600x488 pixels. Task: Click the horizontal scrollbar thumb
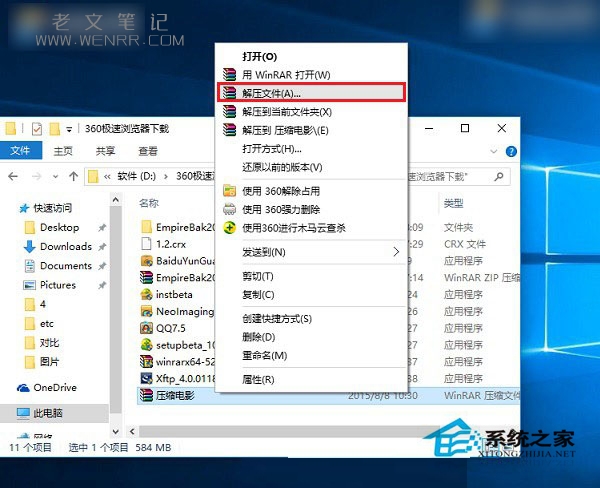pos(291,432)
